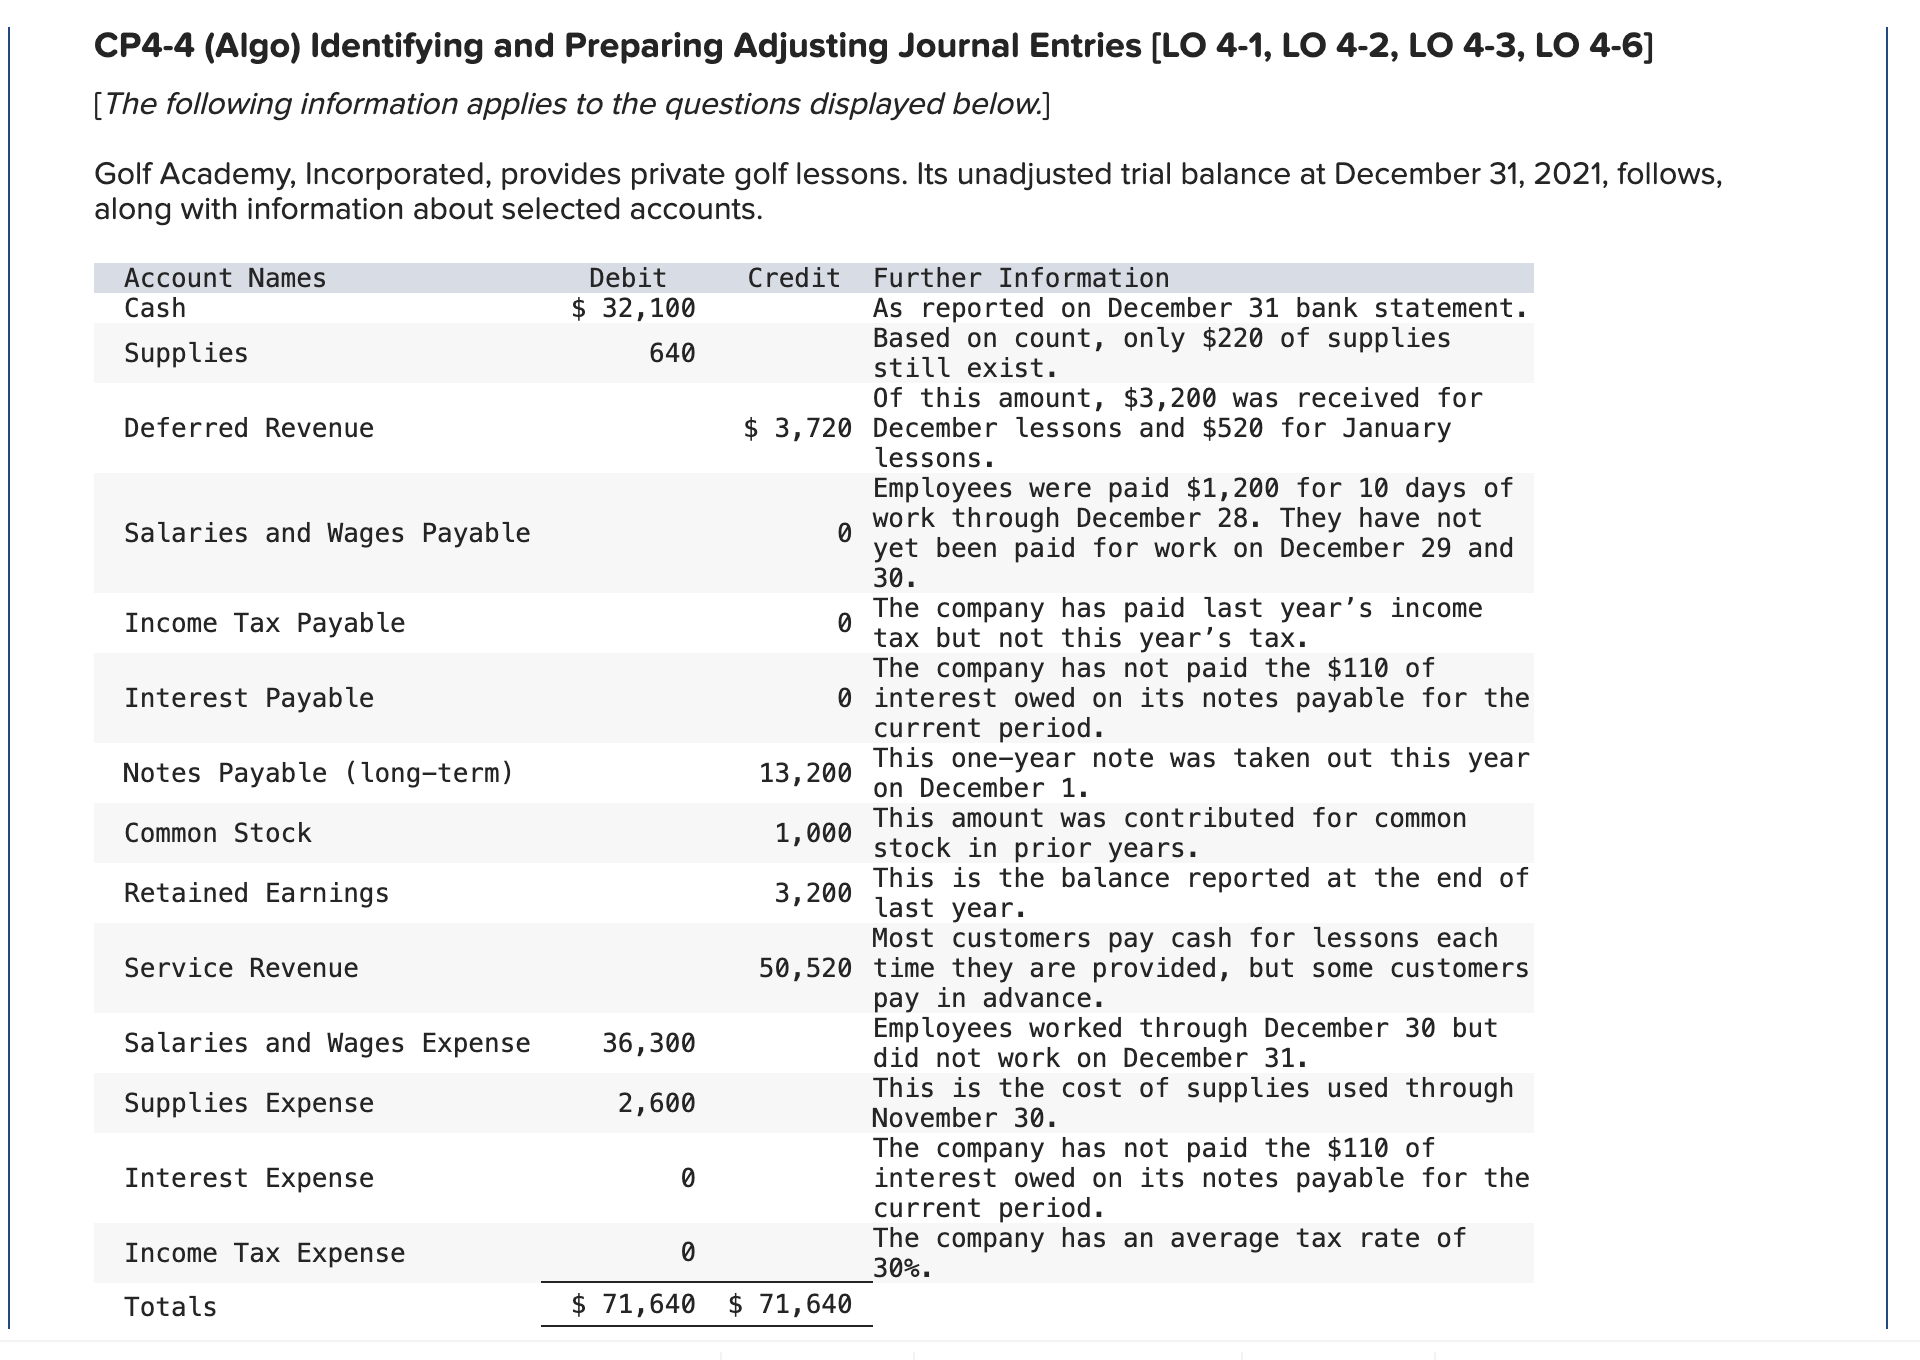
Task: Select the Retained Earnings row
Action: point(256,892)
